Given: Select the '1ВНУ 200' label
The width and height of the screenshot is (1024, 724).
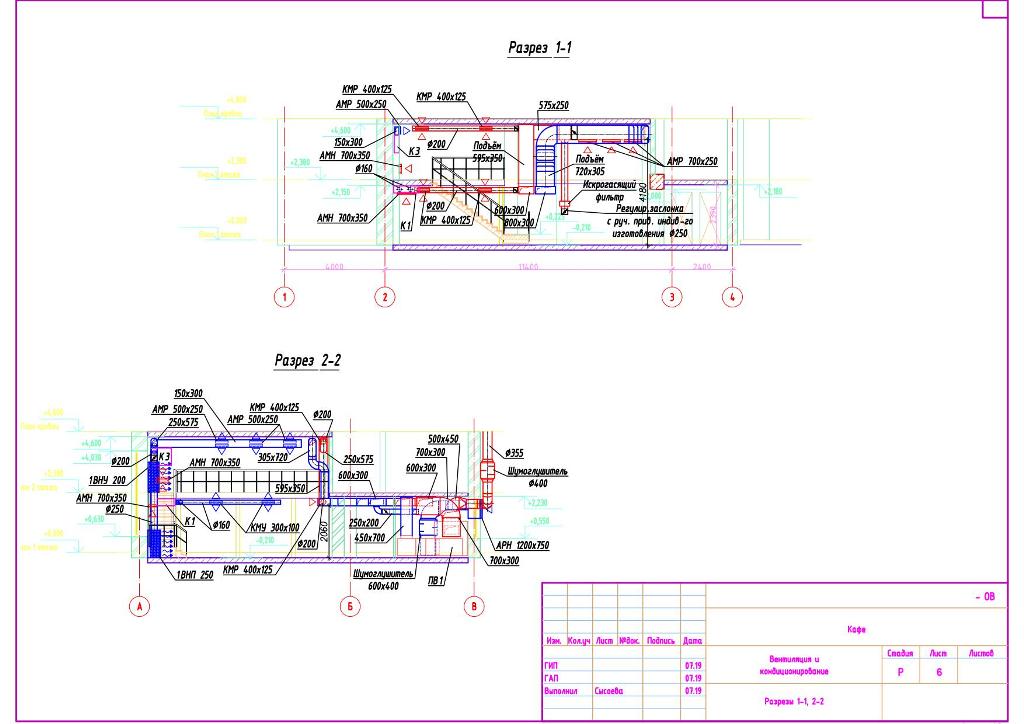Looking at the screenshot, I should click(107, 480).
